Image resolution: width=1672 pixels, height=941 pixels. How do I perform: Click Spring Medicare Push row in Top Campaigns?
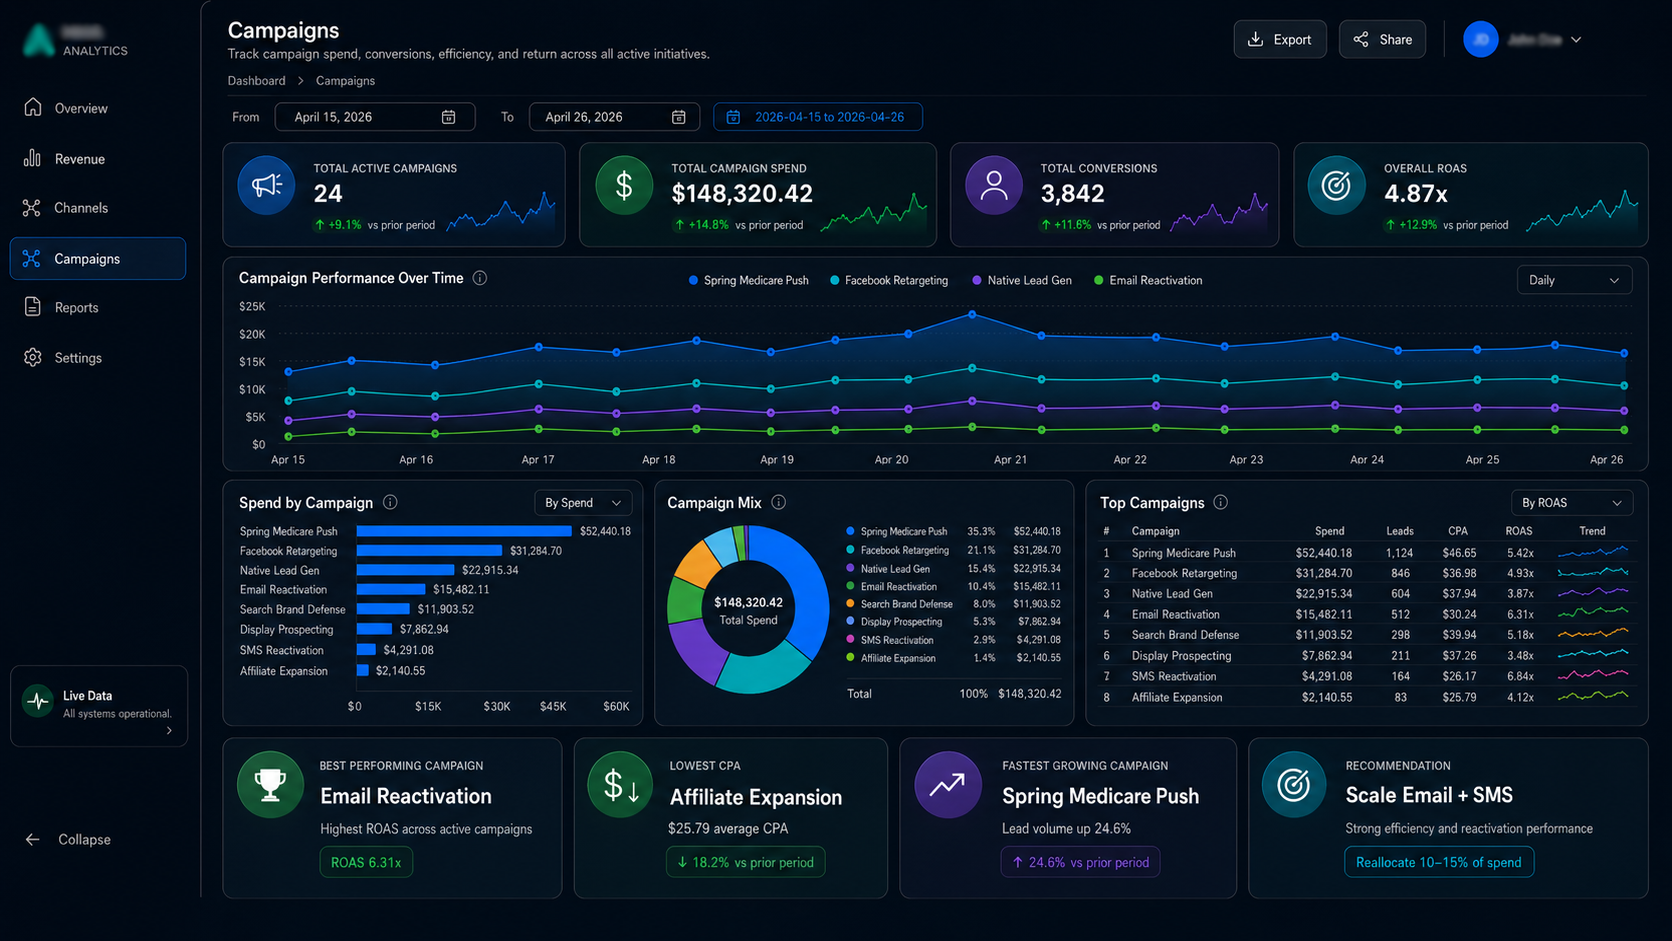point(1366,552)
